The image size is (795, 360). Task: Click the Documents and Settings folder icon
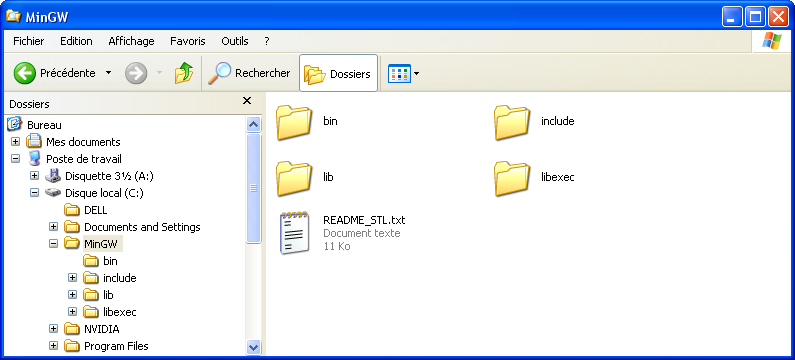[x=72, y=227]
